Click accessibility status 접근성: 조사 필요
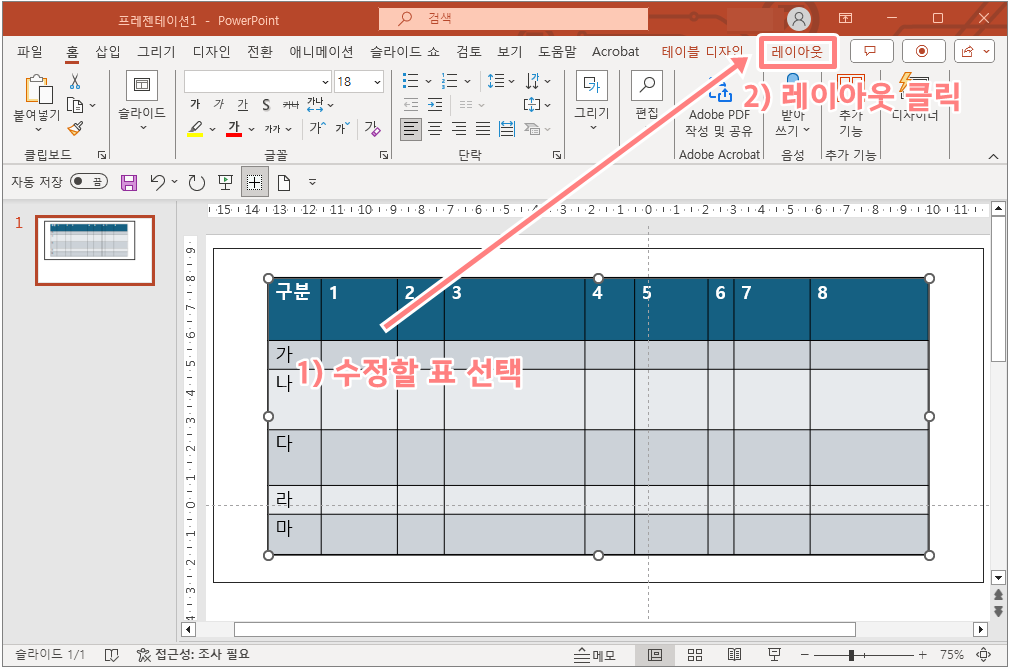 [193, 655]
